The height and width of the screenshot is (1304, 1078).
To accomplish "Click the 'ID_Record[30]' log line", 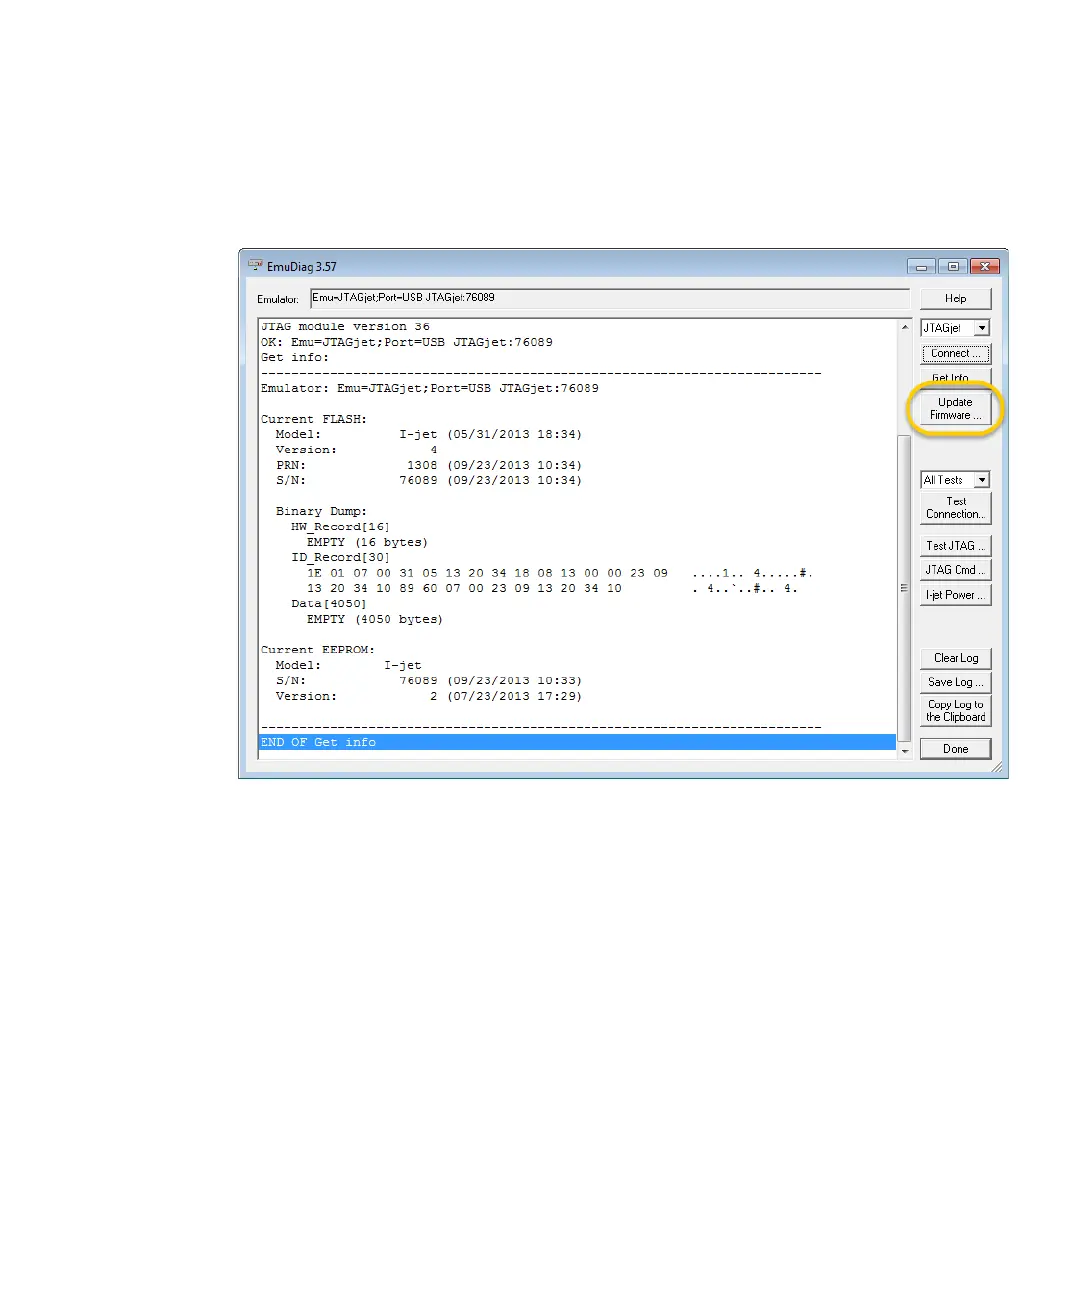I will 340,558.
